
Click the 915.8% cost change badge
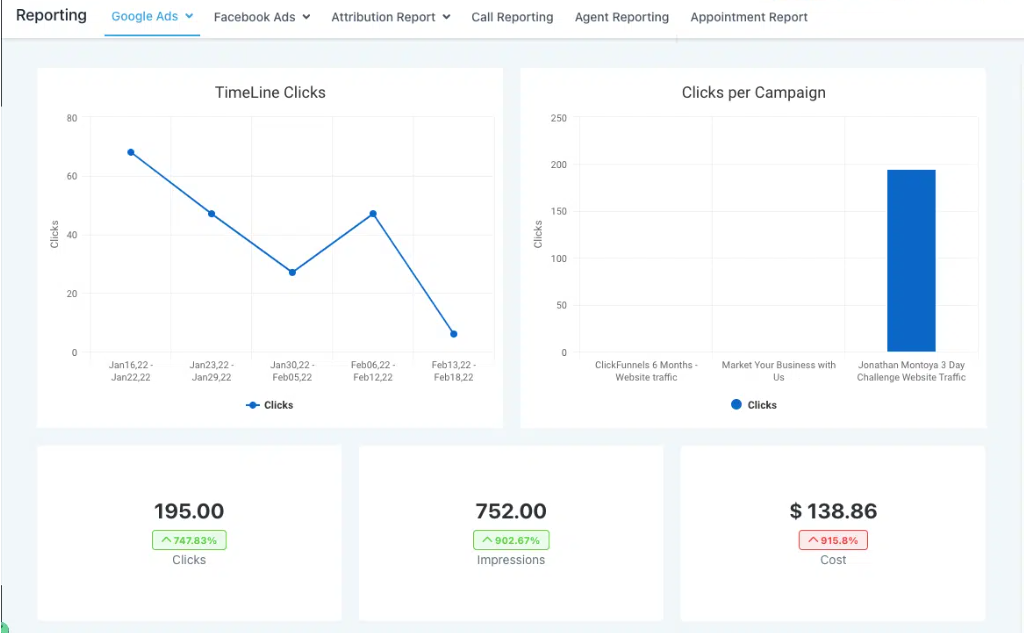833,540
